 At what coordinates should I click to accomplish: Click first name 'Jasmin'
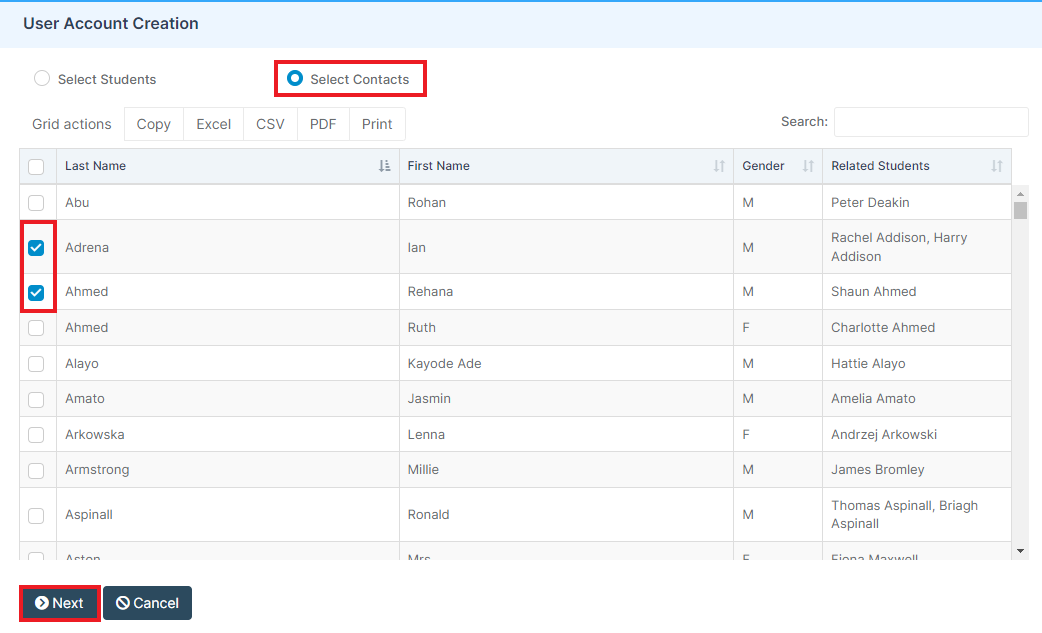click(x=429, y=399)
